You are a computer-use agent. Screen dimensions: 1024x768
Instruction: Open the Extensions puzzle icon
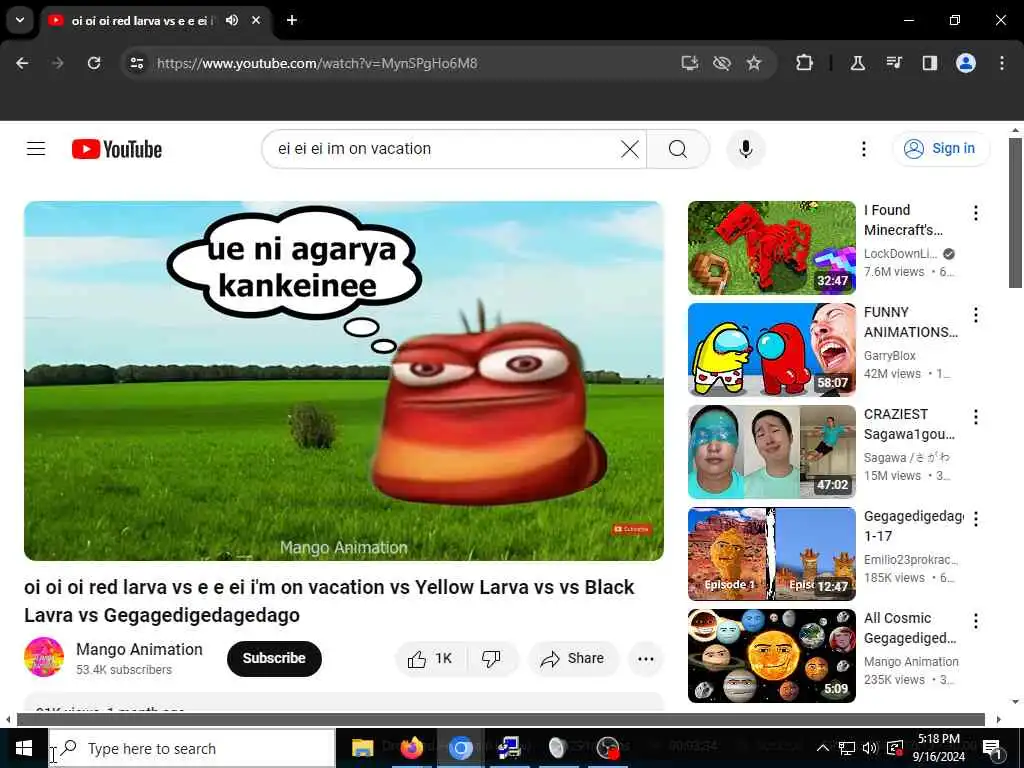click(x=805, y=63)
